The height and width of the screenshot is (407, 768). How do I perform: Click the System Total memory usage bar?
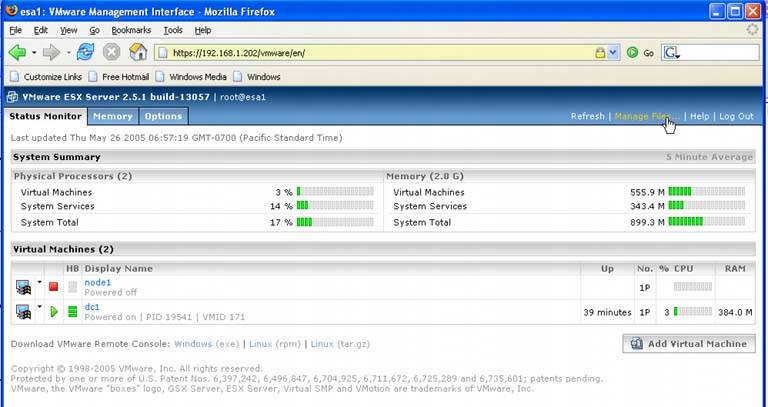point(706,222)
